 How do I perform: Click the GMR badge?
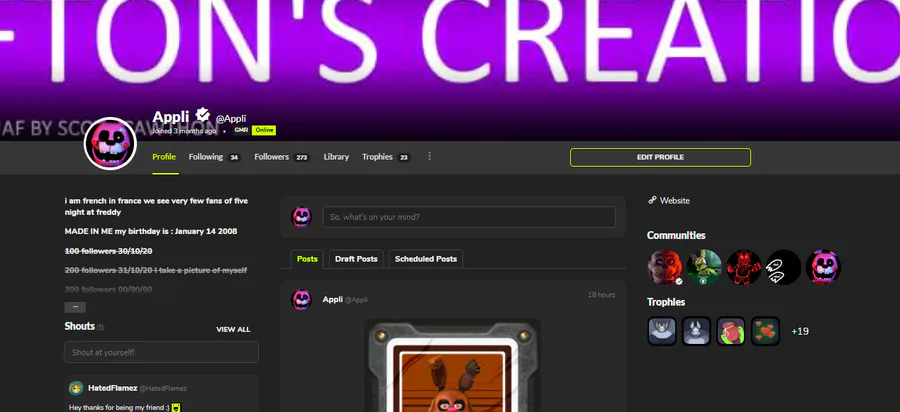241,130
